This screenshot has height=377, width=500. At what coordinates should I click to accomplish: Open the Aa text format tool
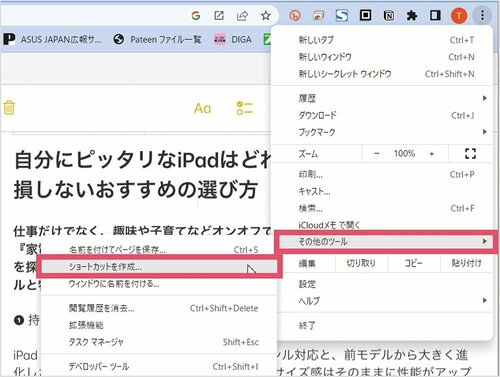pyautogui.click(x=202, y=108)
